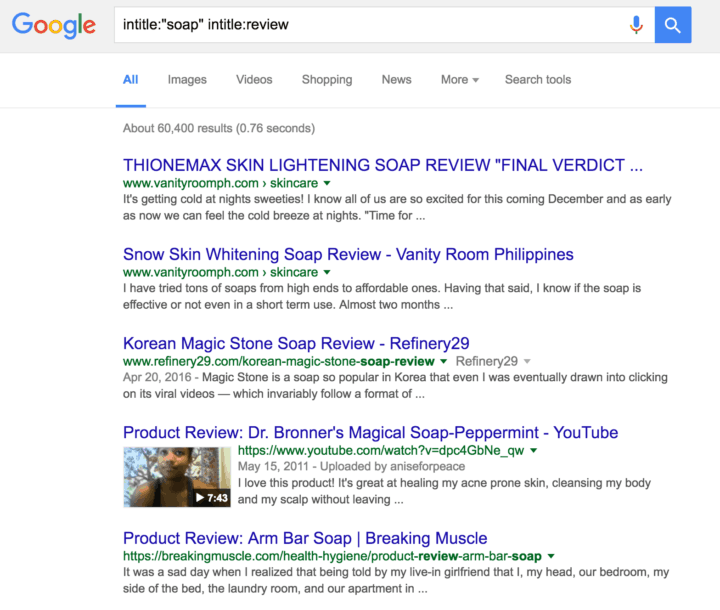Click the refinery29.com korean-magic-stone URL text
Screen dimensions: 720x610
[279, 361]
